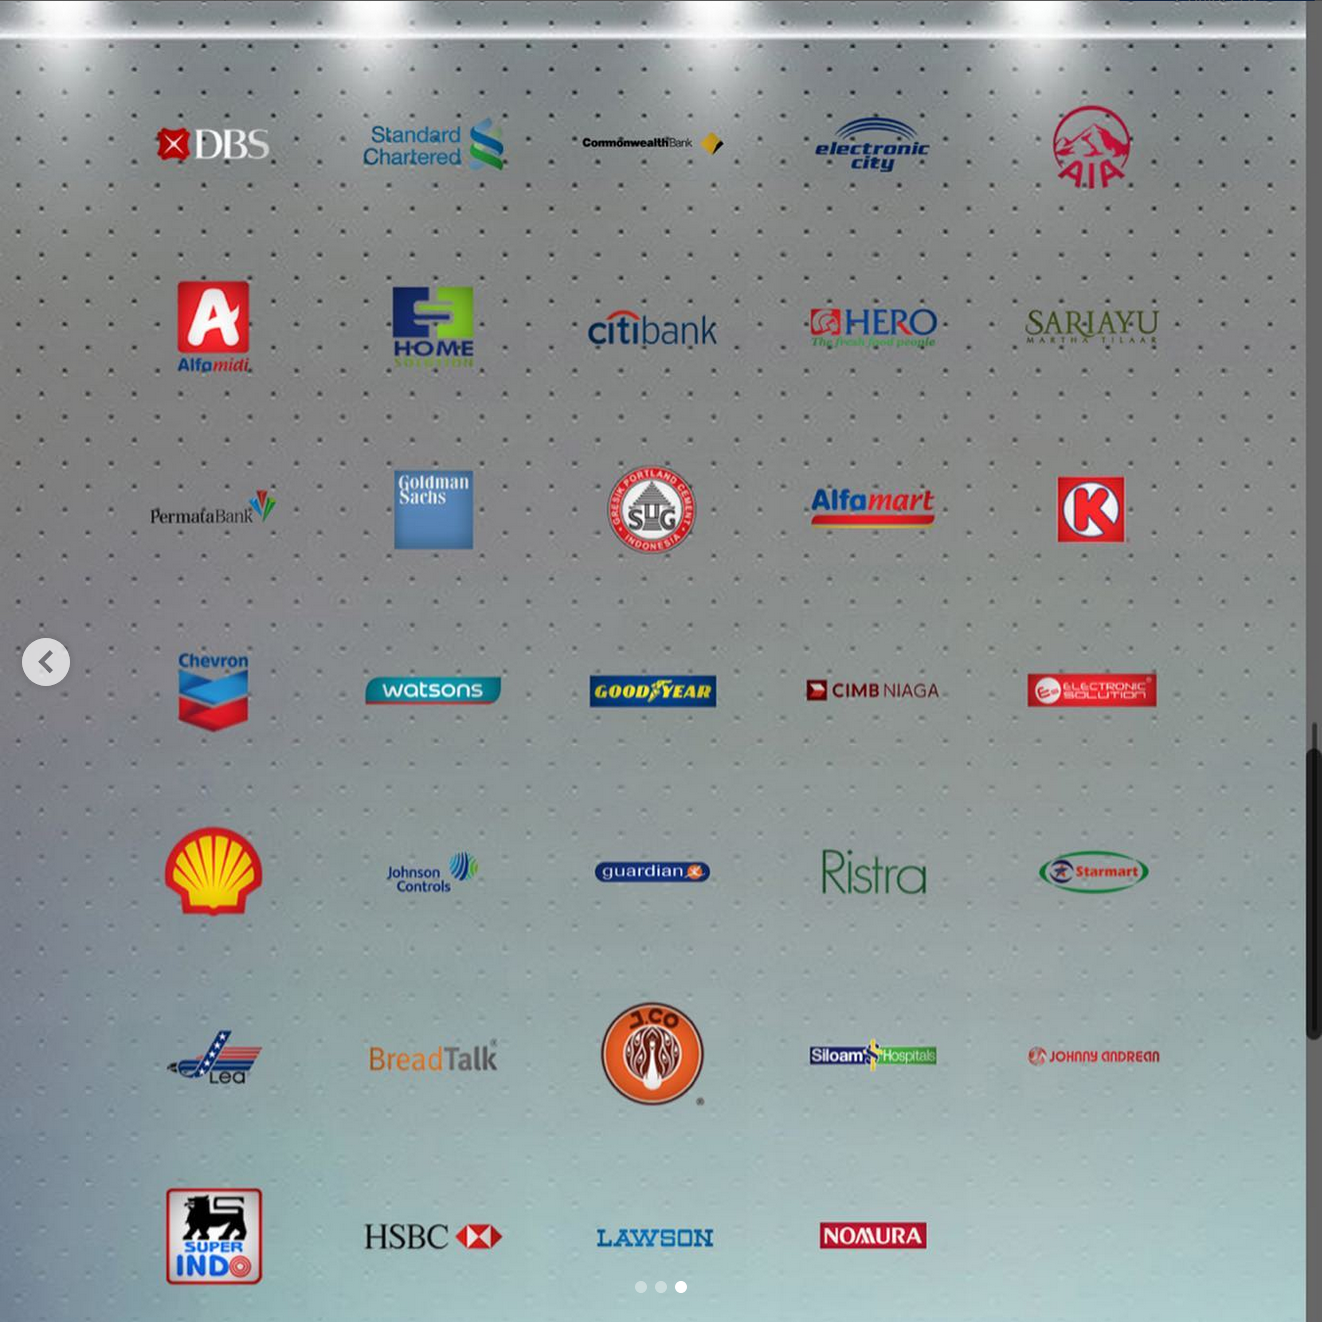Click the DBS bank logo

click(212, 145)
